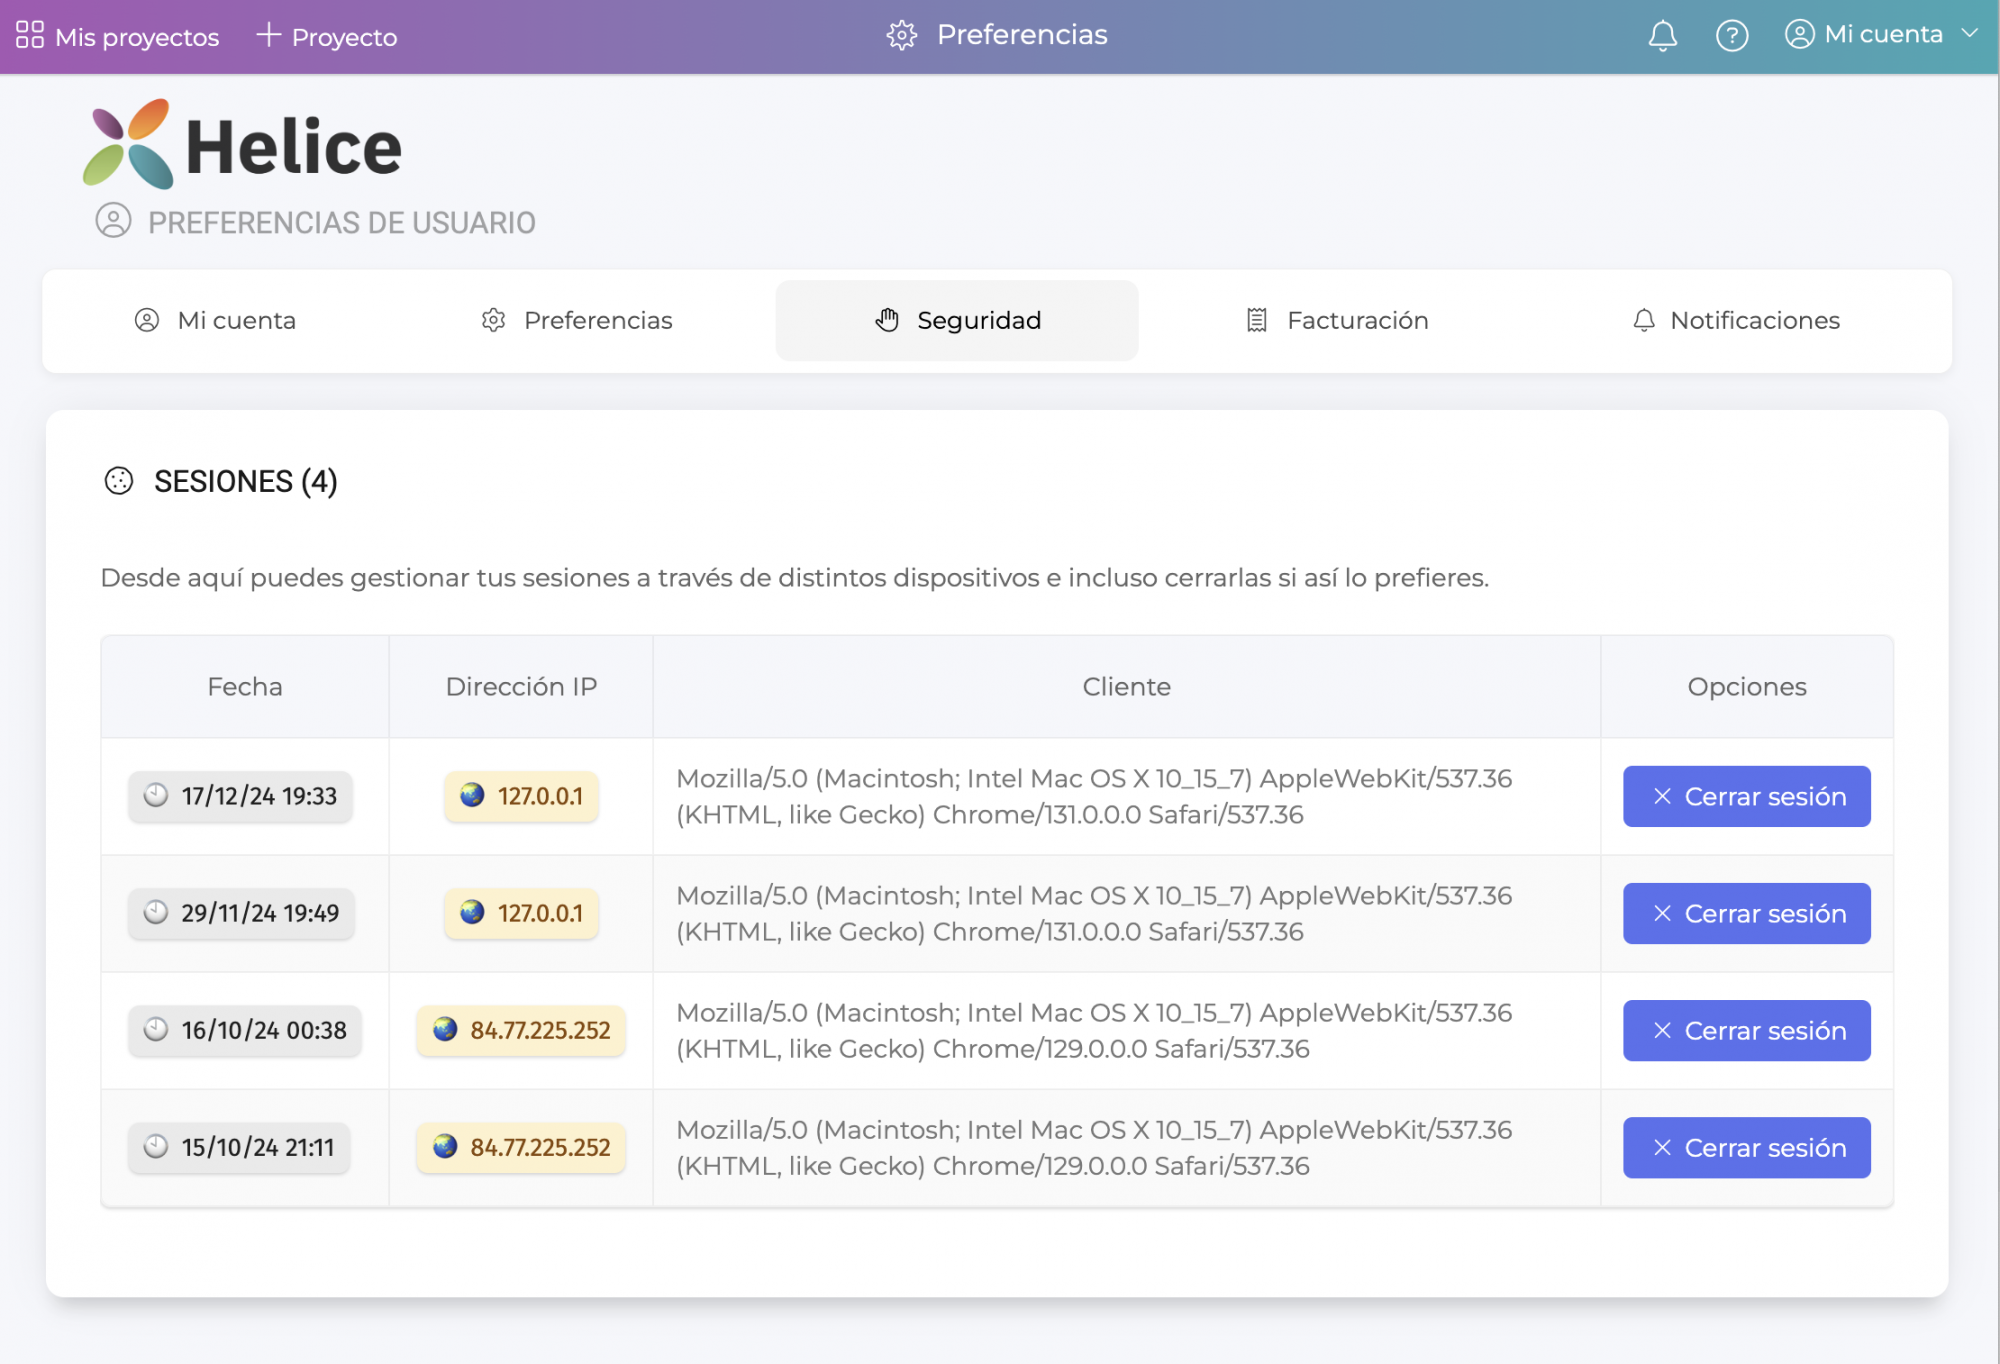This screenshot has width=2000, height=1364.
Task: Click the PREFERENCIAS DE USUARIO heading
Action: (x=342, y=222)
